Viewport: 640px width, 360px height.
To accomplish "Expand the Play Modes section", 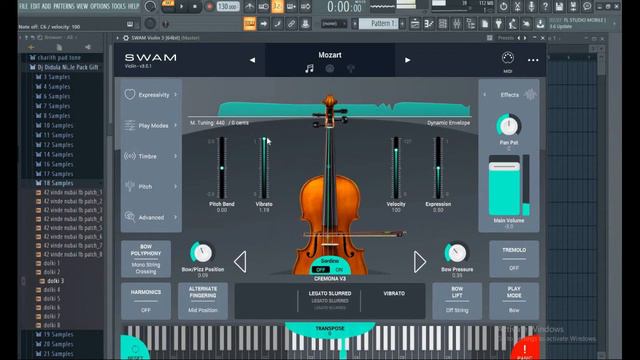I will click(151, 125).
